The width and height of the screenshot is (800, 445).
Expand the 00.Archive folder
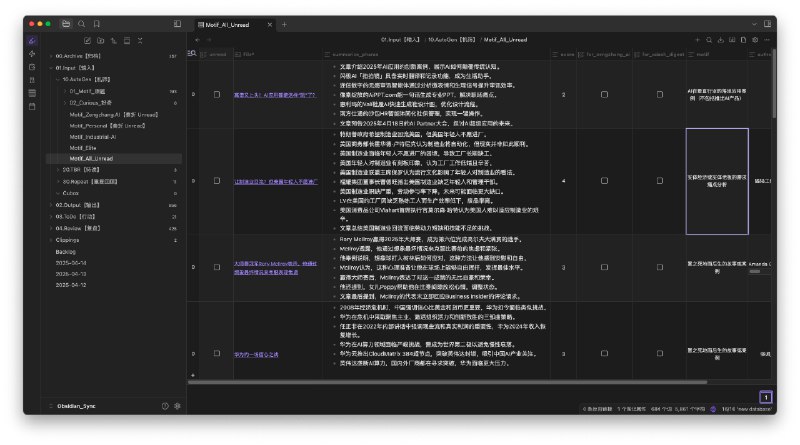click(x=51, y=56)
